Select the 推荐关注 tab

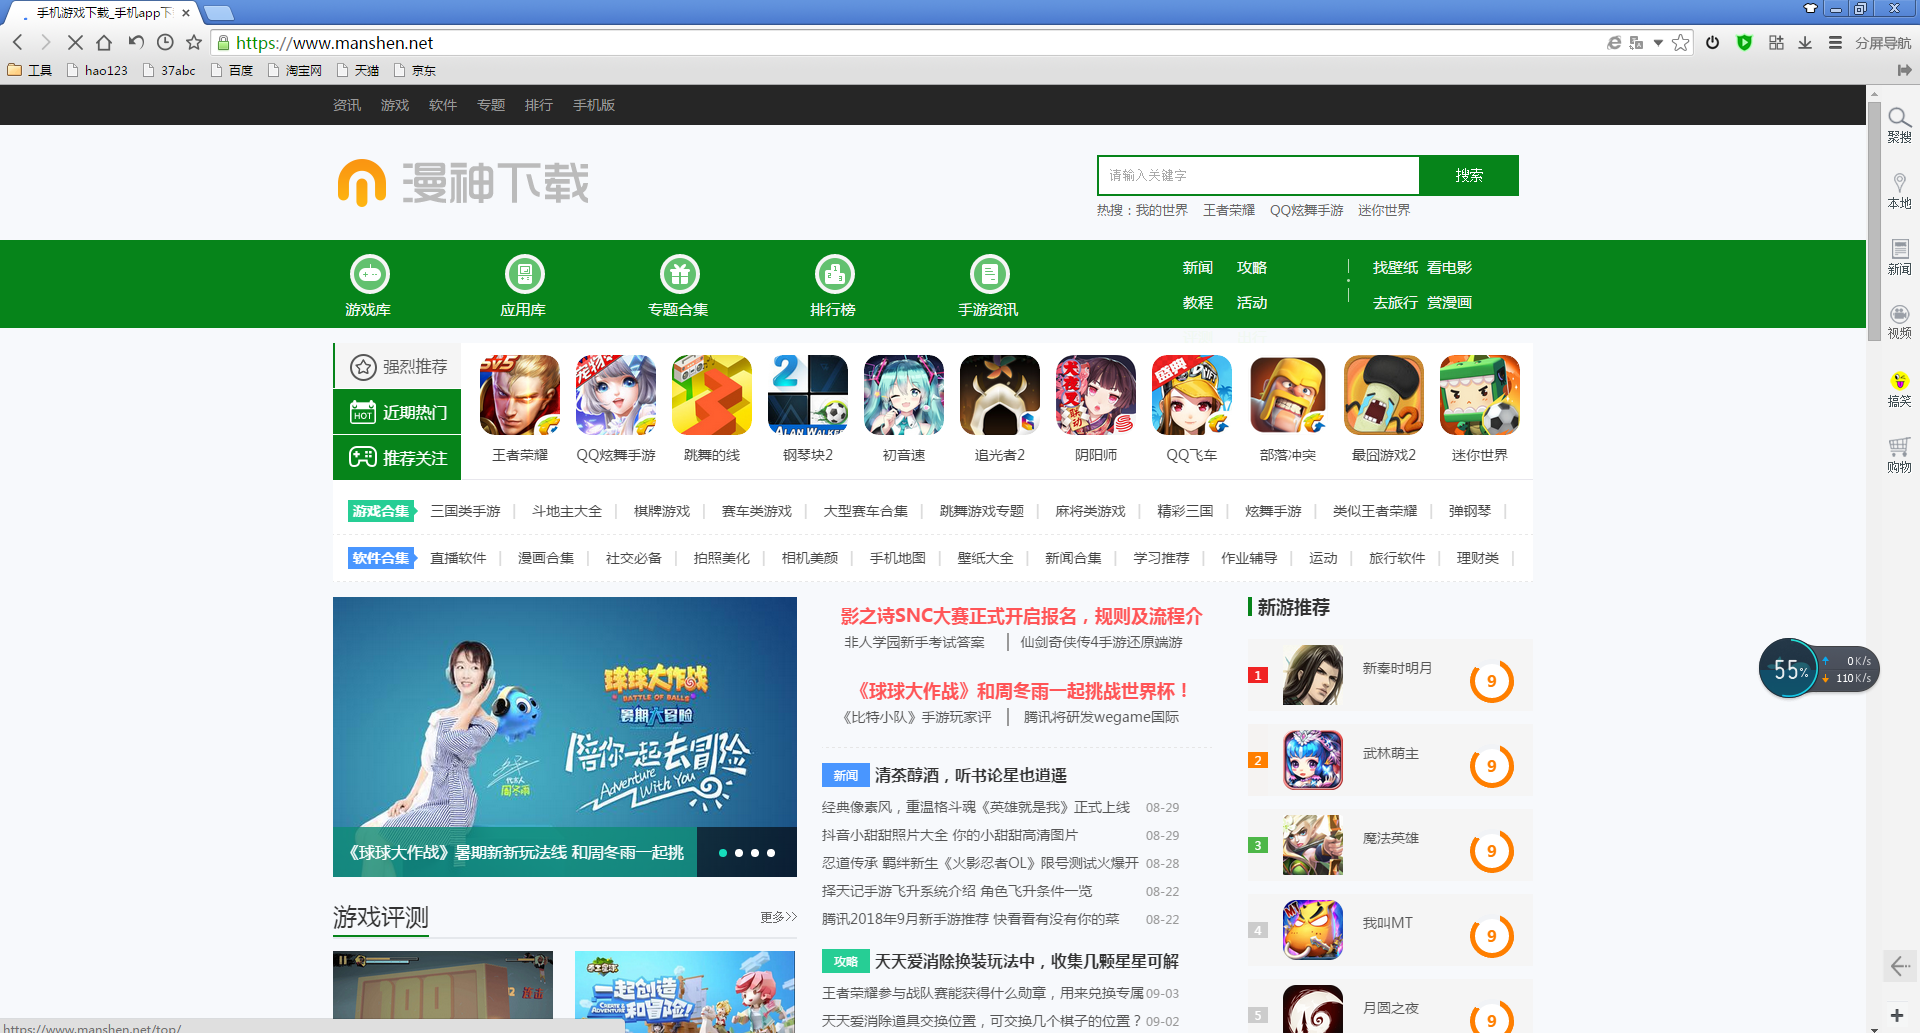pyautogui.click(x=397, y=458)
